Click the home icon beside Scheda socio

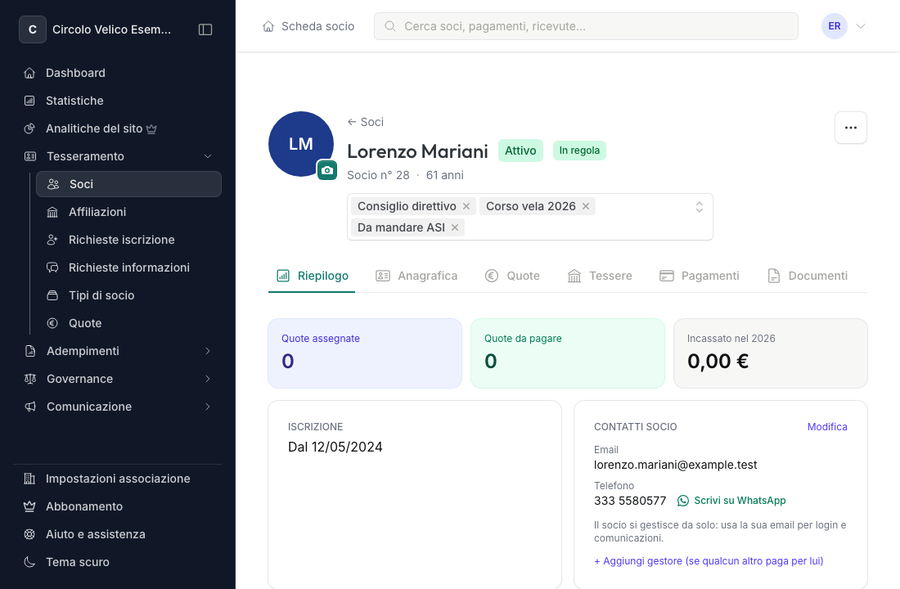(x=268, y=26)
